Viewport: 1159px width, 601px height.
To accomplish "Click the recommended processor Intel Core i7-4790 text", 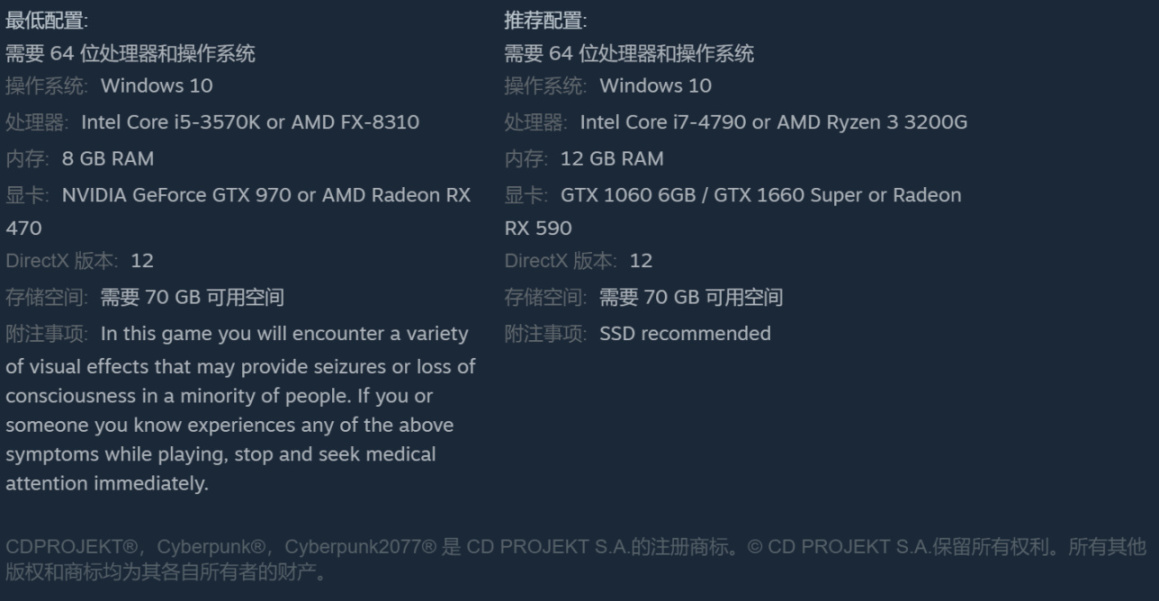I will tap(662, 122).
